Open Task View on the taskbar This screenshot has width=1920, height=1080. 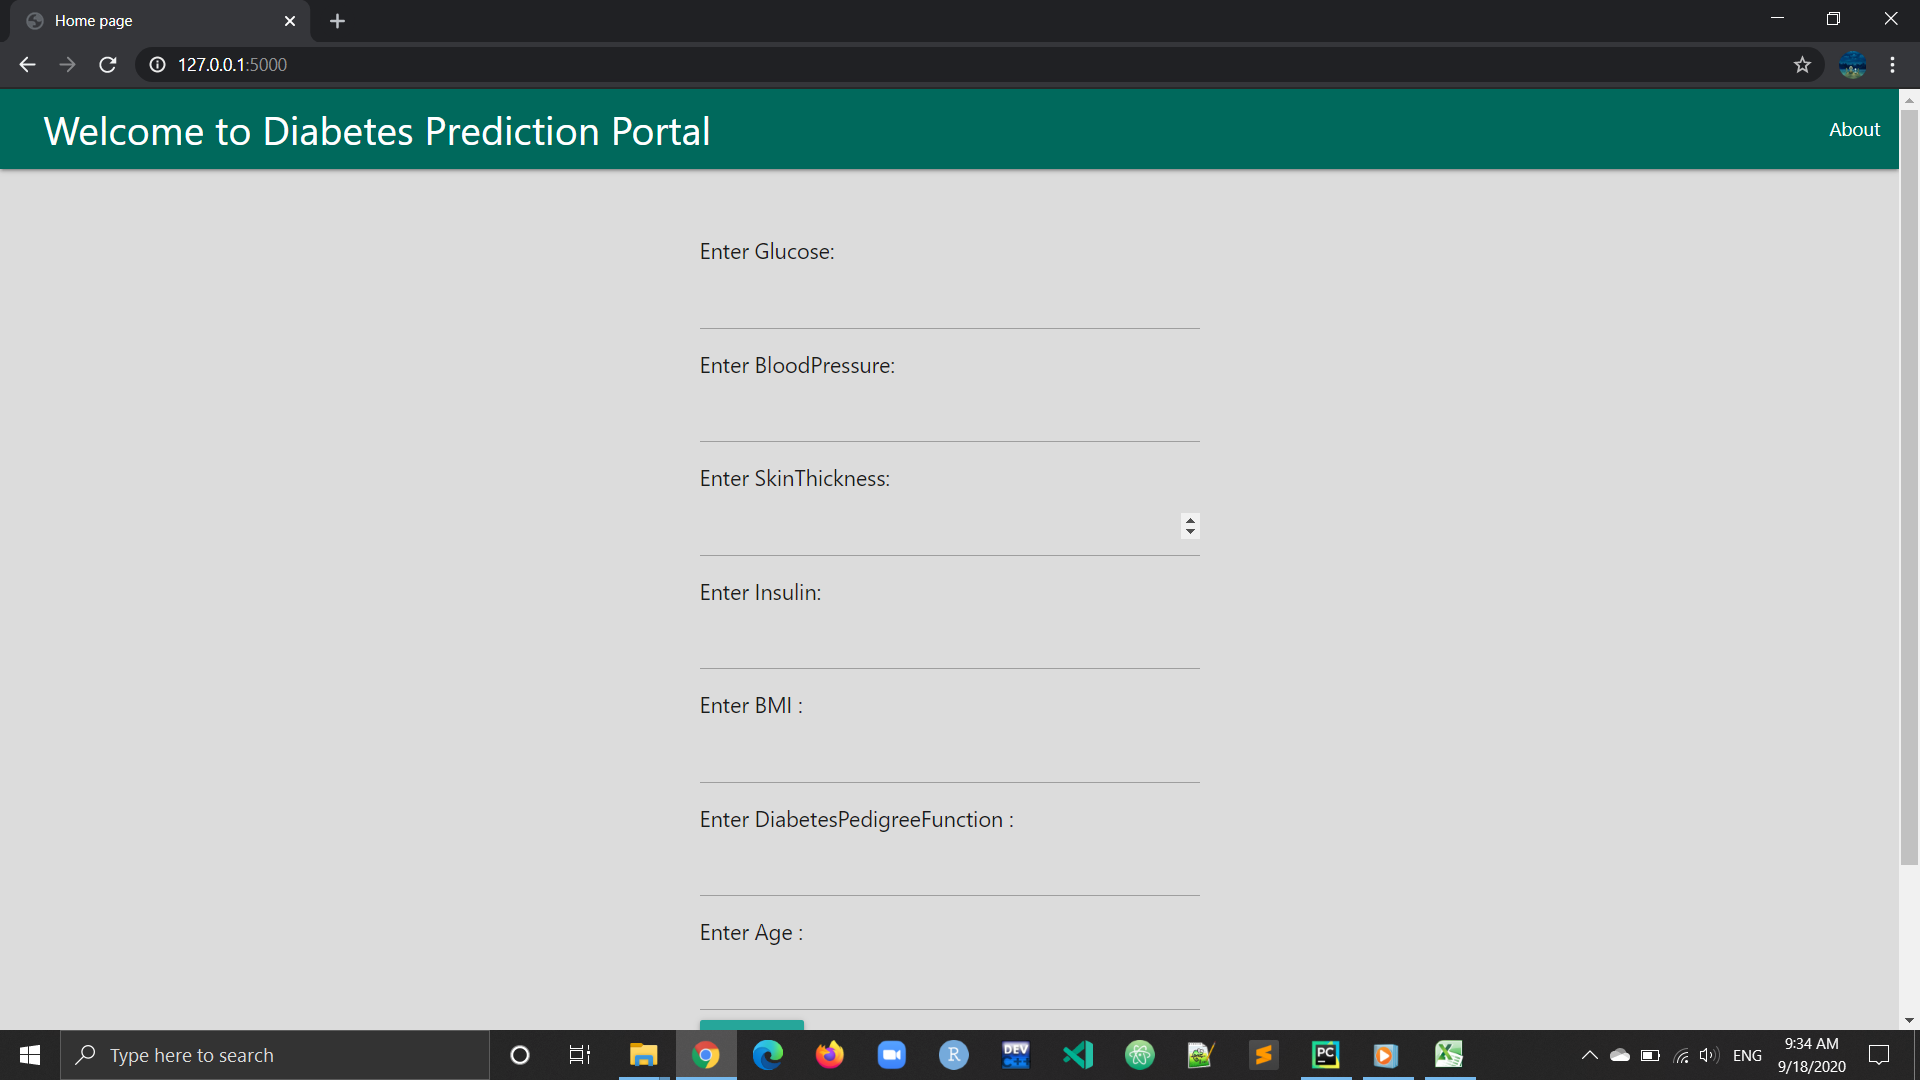580,1055
